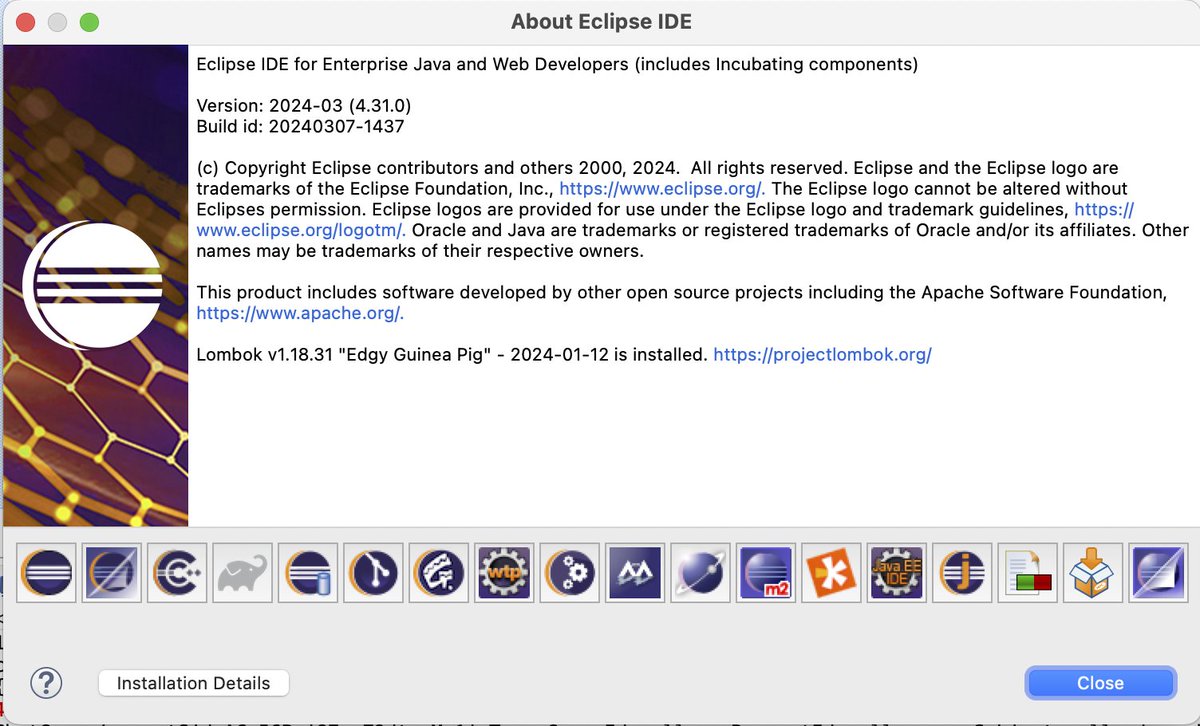Click the 'Version: 2024-03 (4.31.0)' text

click(304, 105)
